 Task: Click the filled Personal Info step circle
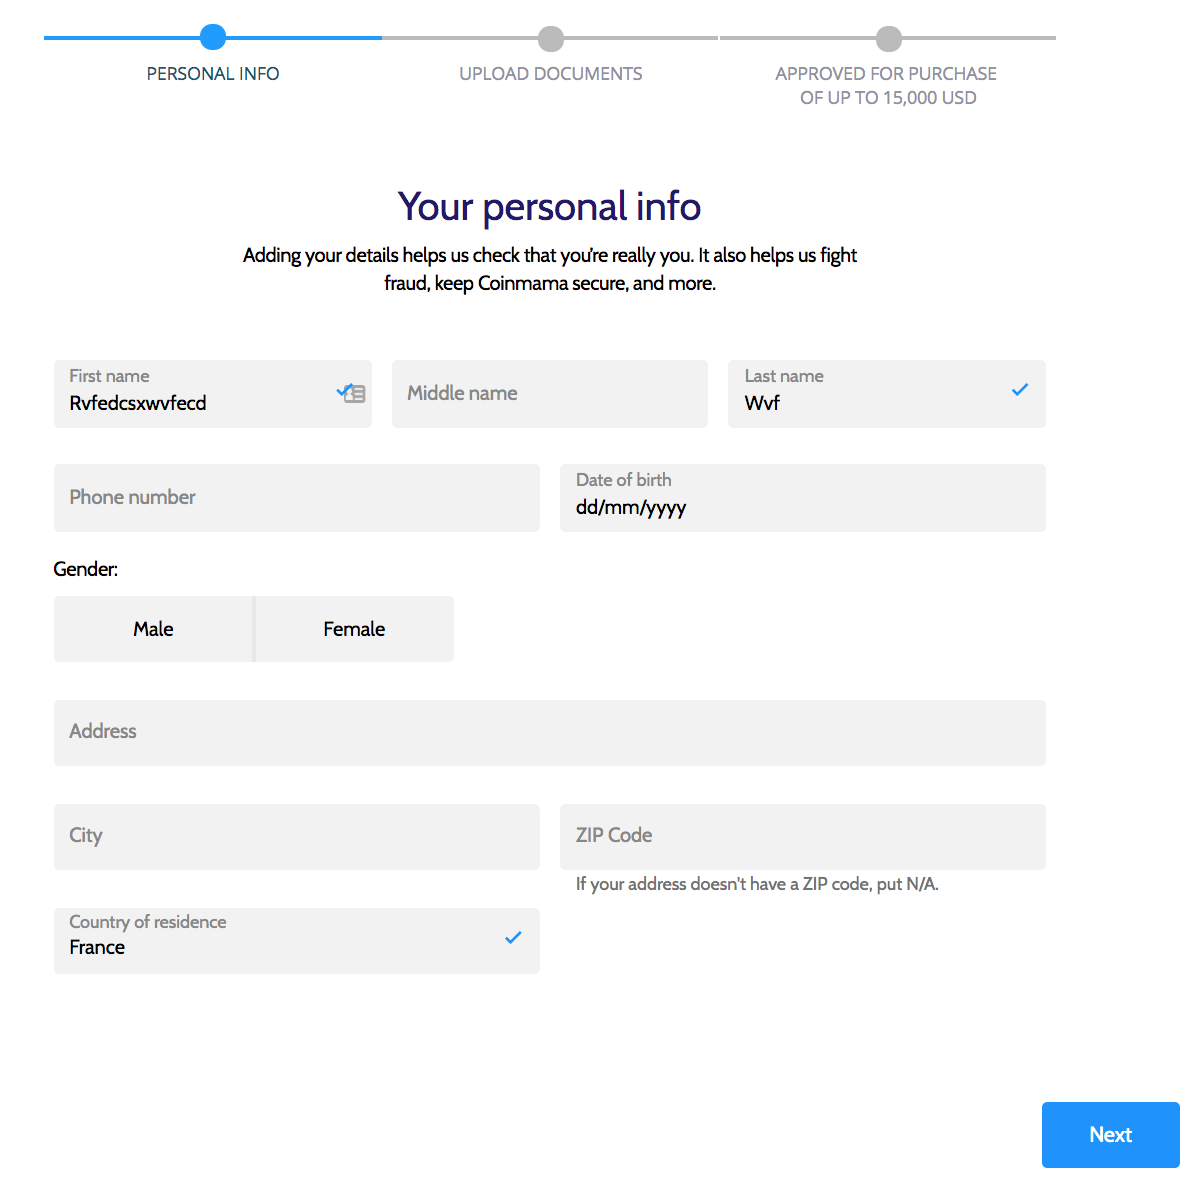pos(212,38)
